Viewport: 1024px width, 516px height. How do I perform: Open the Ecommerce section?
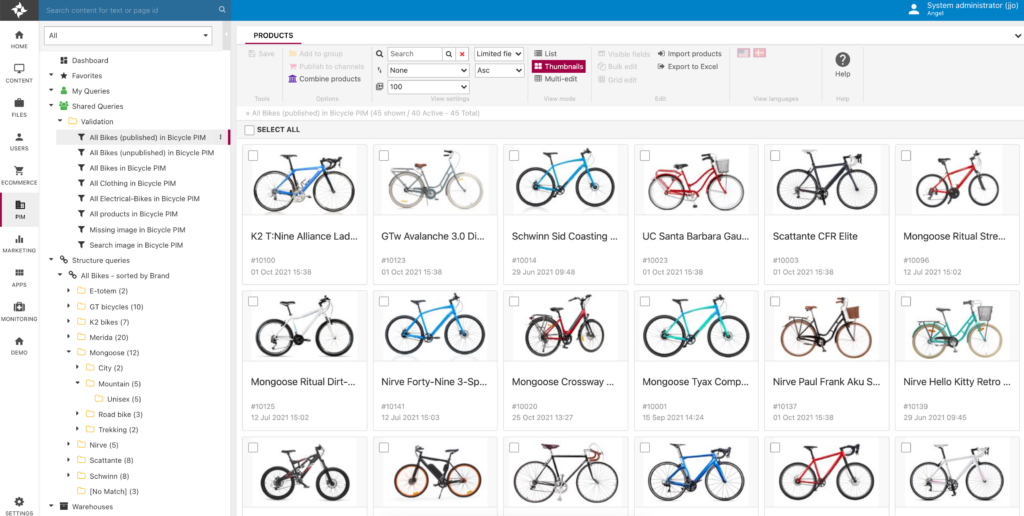pyautogui.click(x=19, y=175)
